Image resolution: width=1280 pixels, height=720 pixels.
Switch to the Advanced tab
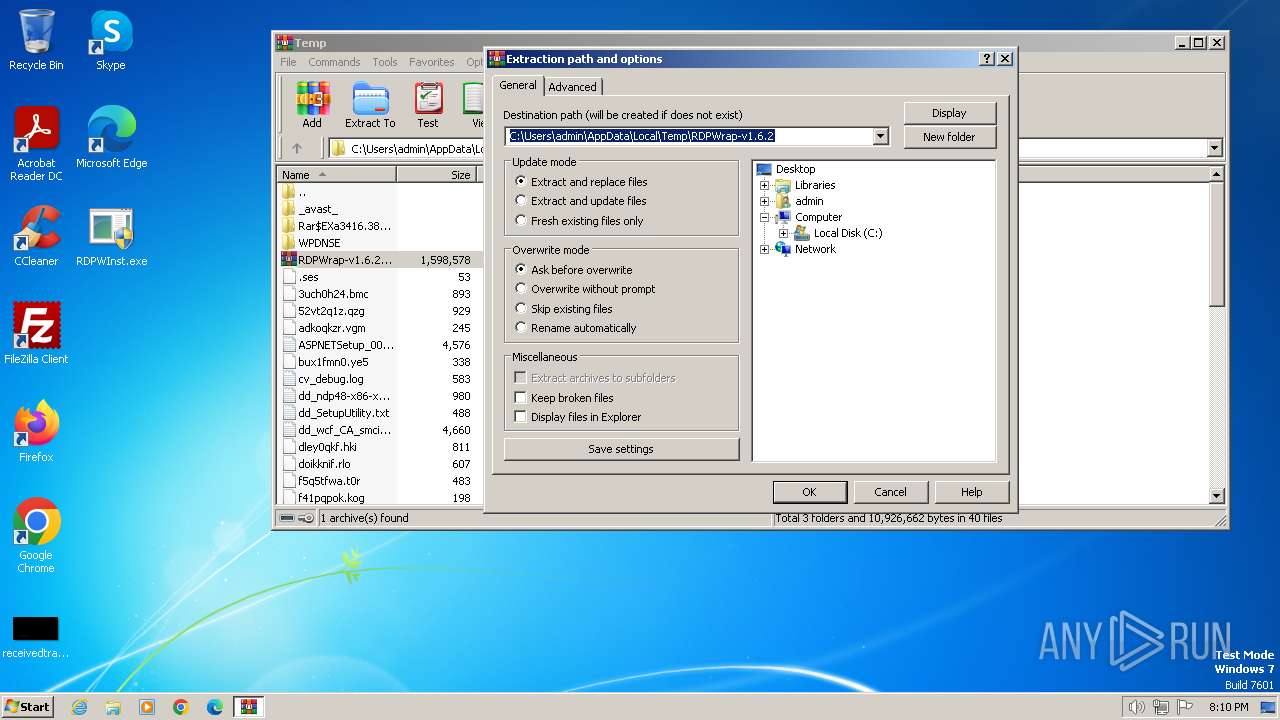coord(572,87)
